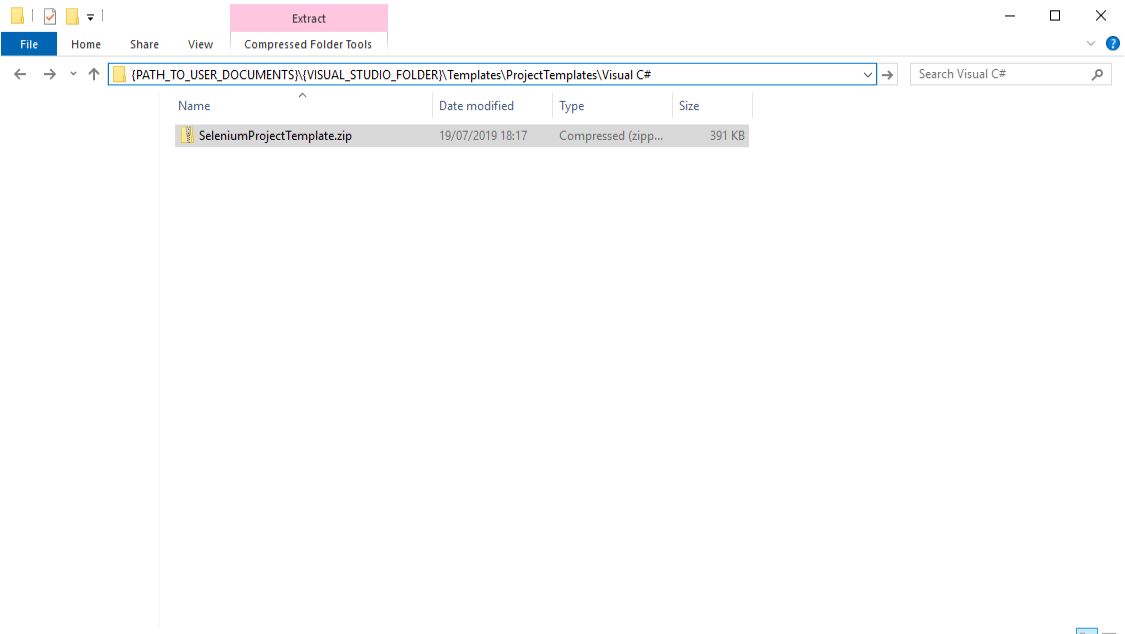Image resolution: width=1125 pixels, height=634 pixels.
Task: Click the zip icon of SeleniumProjectTemplate.zip
Action: (x=187, y=136)
